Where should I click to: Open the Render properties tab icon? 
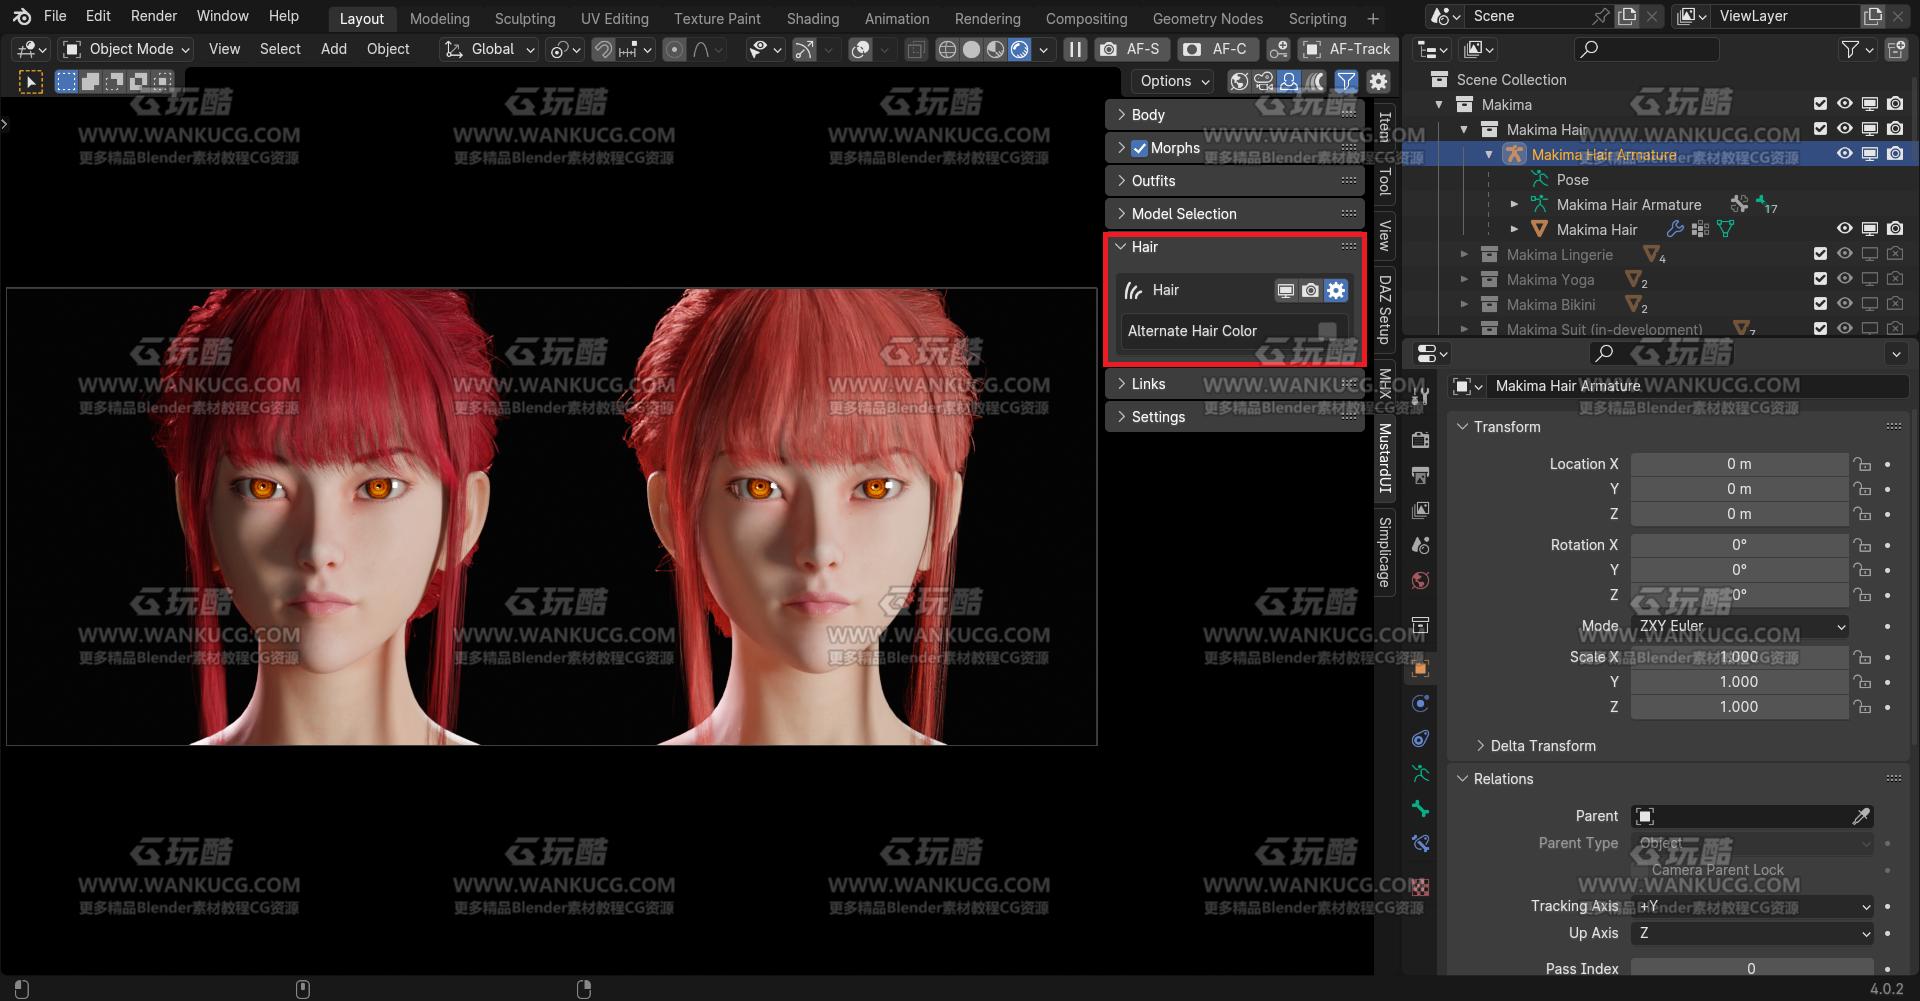pyautogui.click(x=1420, y=440)
